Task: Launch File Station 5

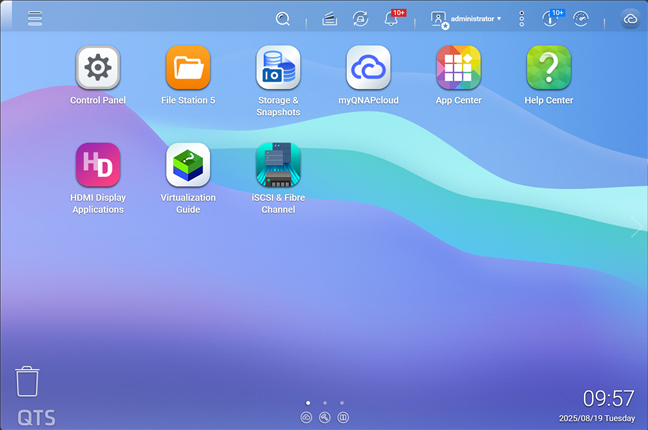Action: 188,68
